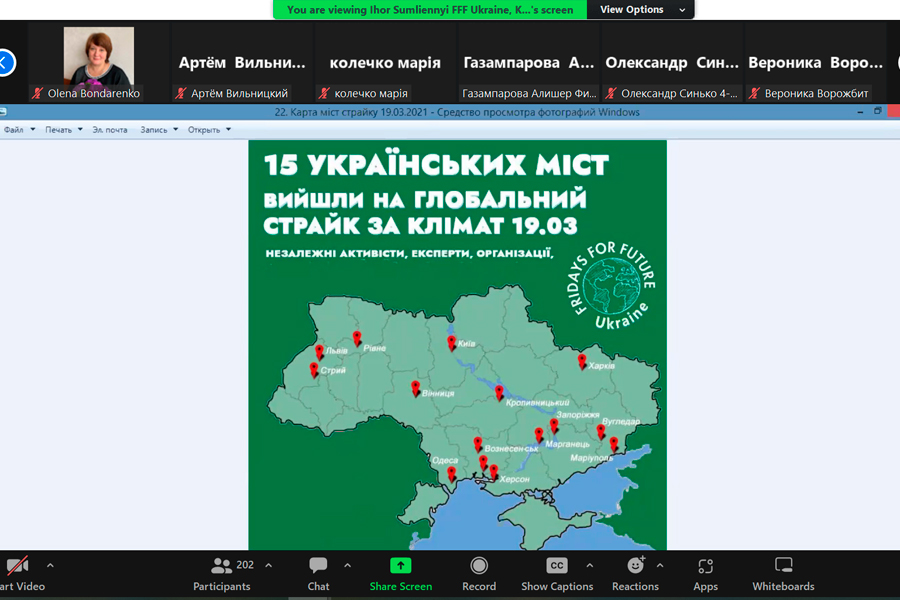
Task: Start recording with the Record icon
Action: point(479,566)
